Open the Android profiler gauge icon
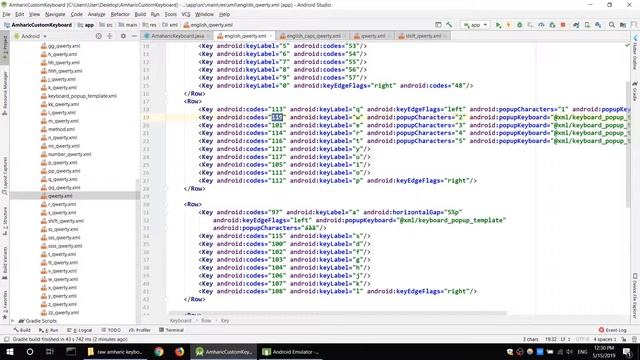Image resolution: width=640 pixels, height=360 pixels. click(541, 25)
